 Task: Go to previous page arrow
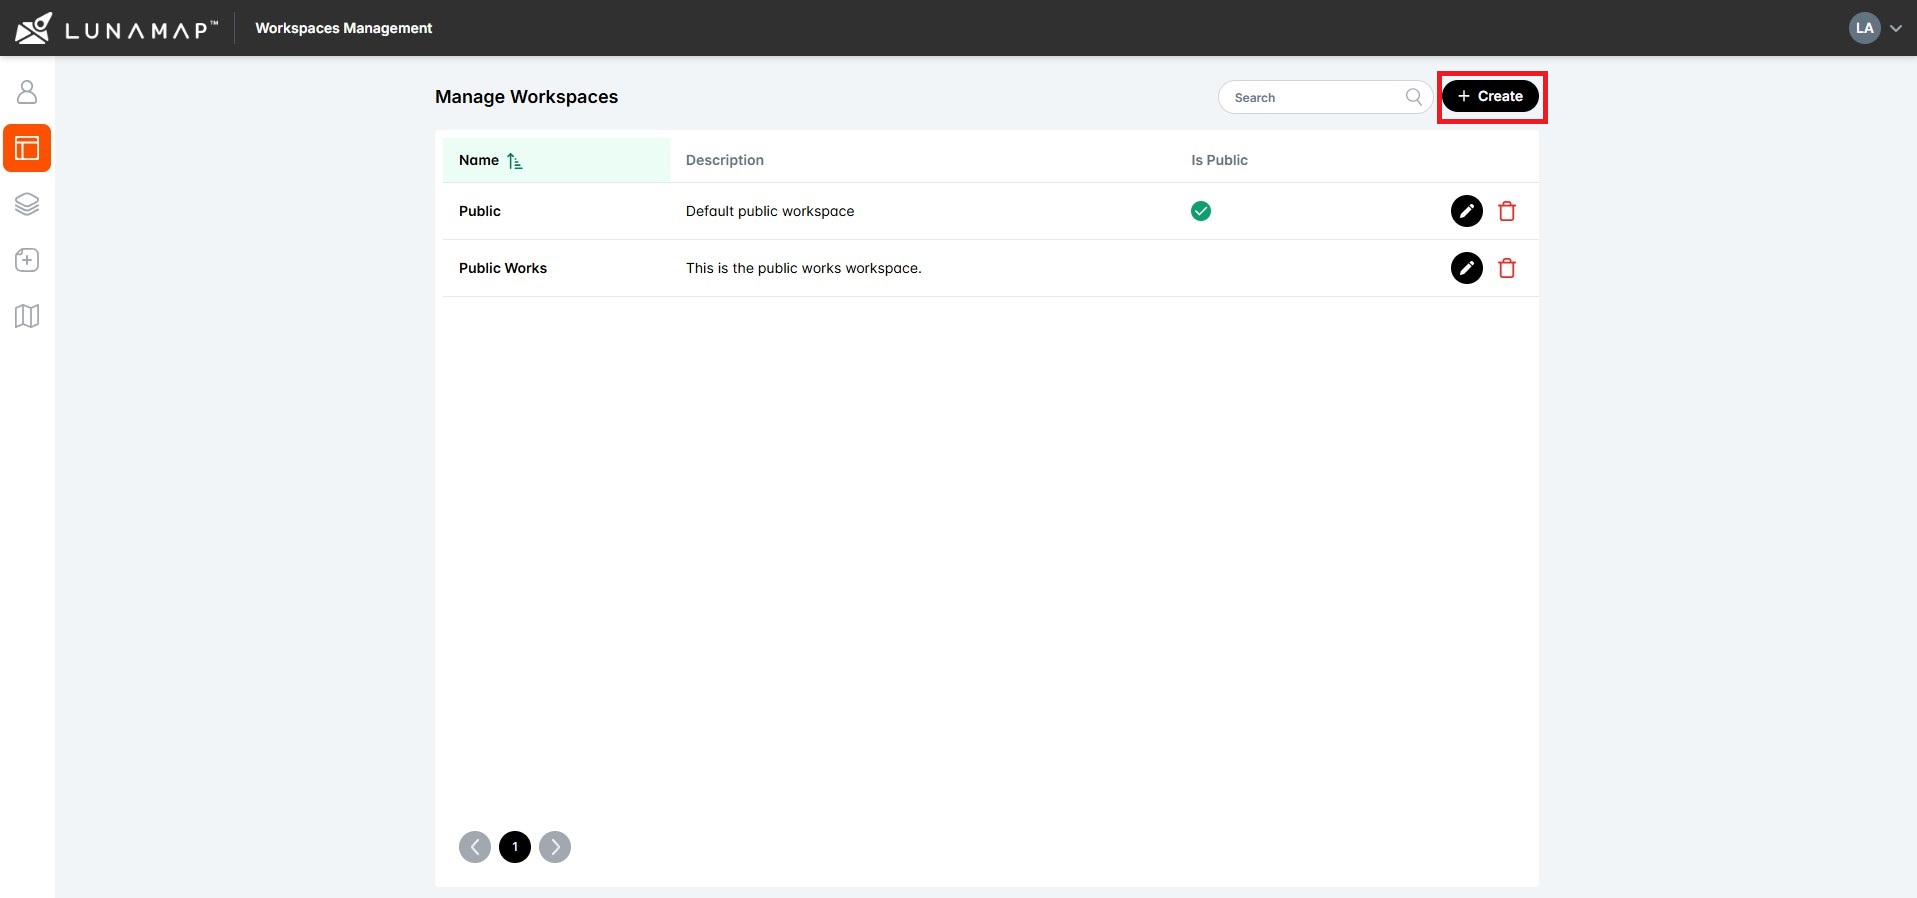(x=475, y=847)
